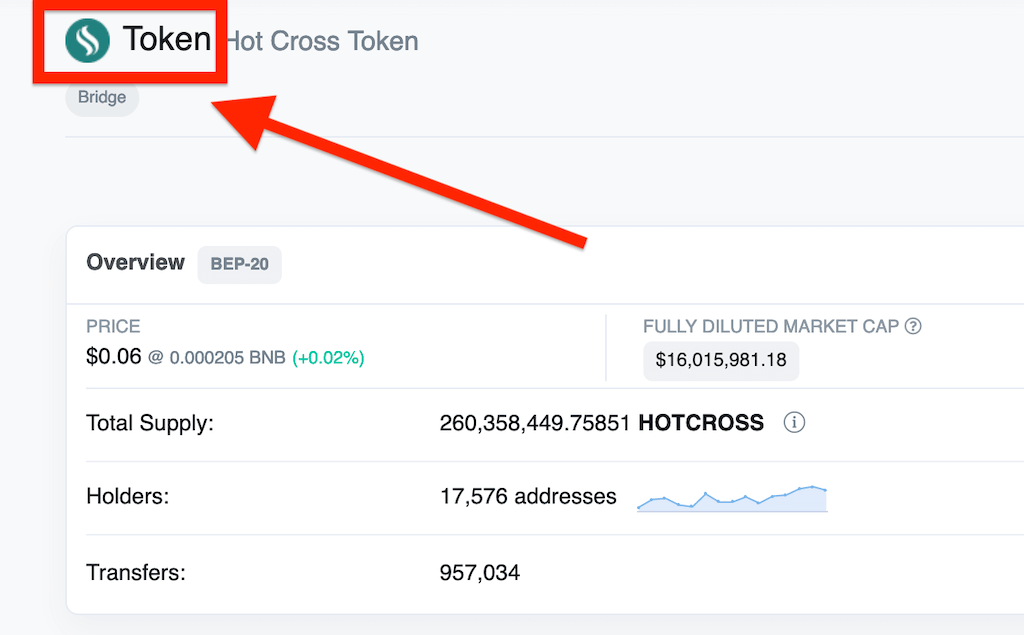Click the Transfers label
Viewport: 1024px width, 635px height.
[136, 572]
